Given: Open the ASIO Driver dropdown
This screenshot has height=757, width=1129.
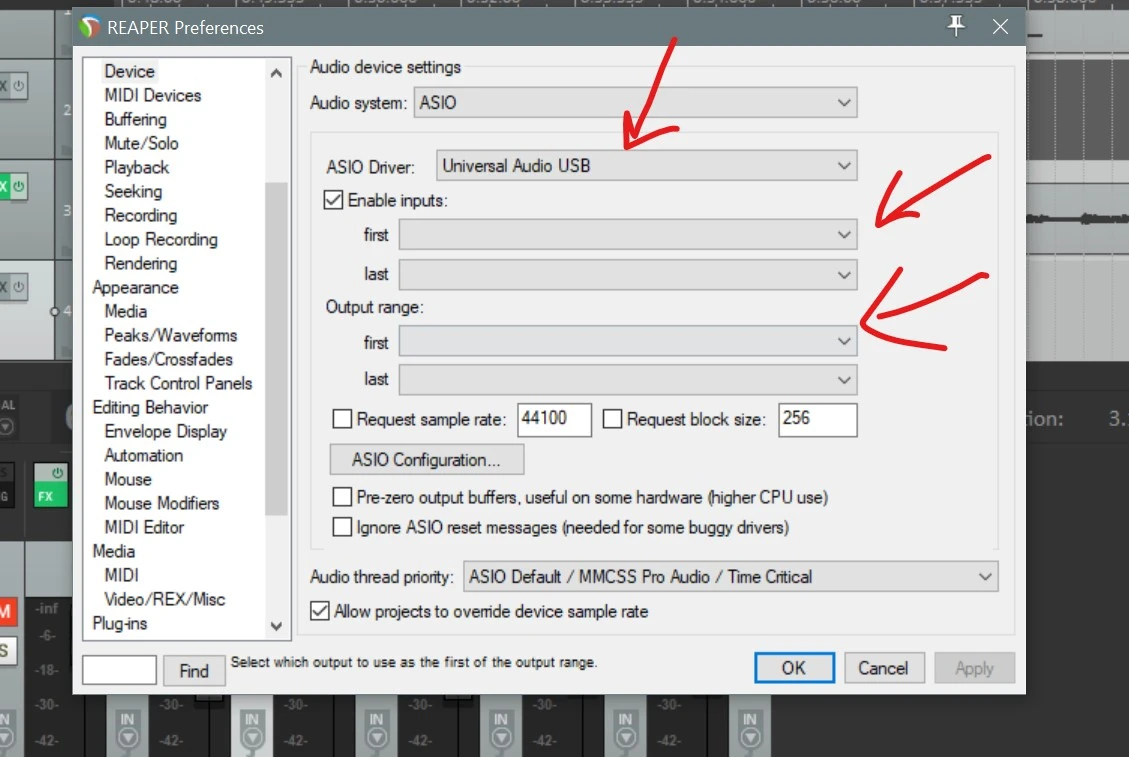Looking at the screenshot, I should [x=646, y=166].
